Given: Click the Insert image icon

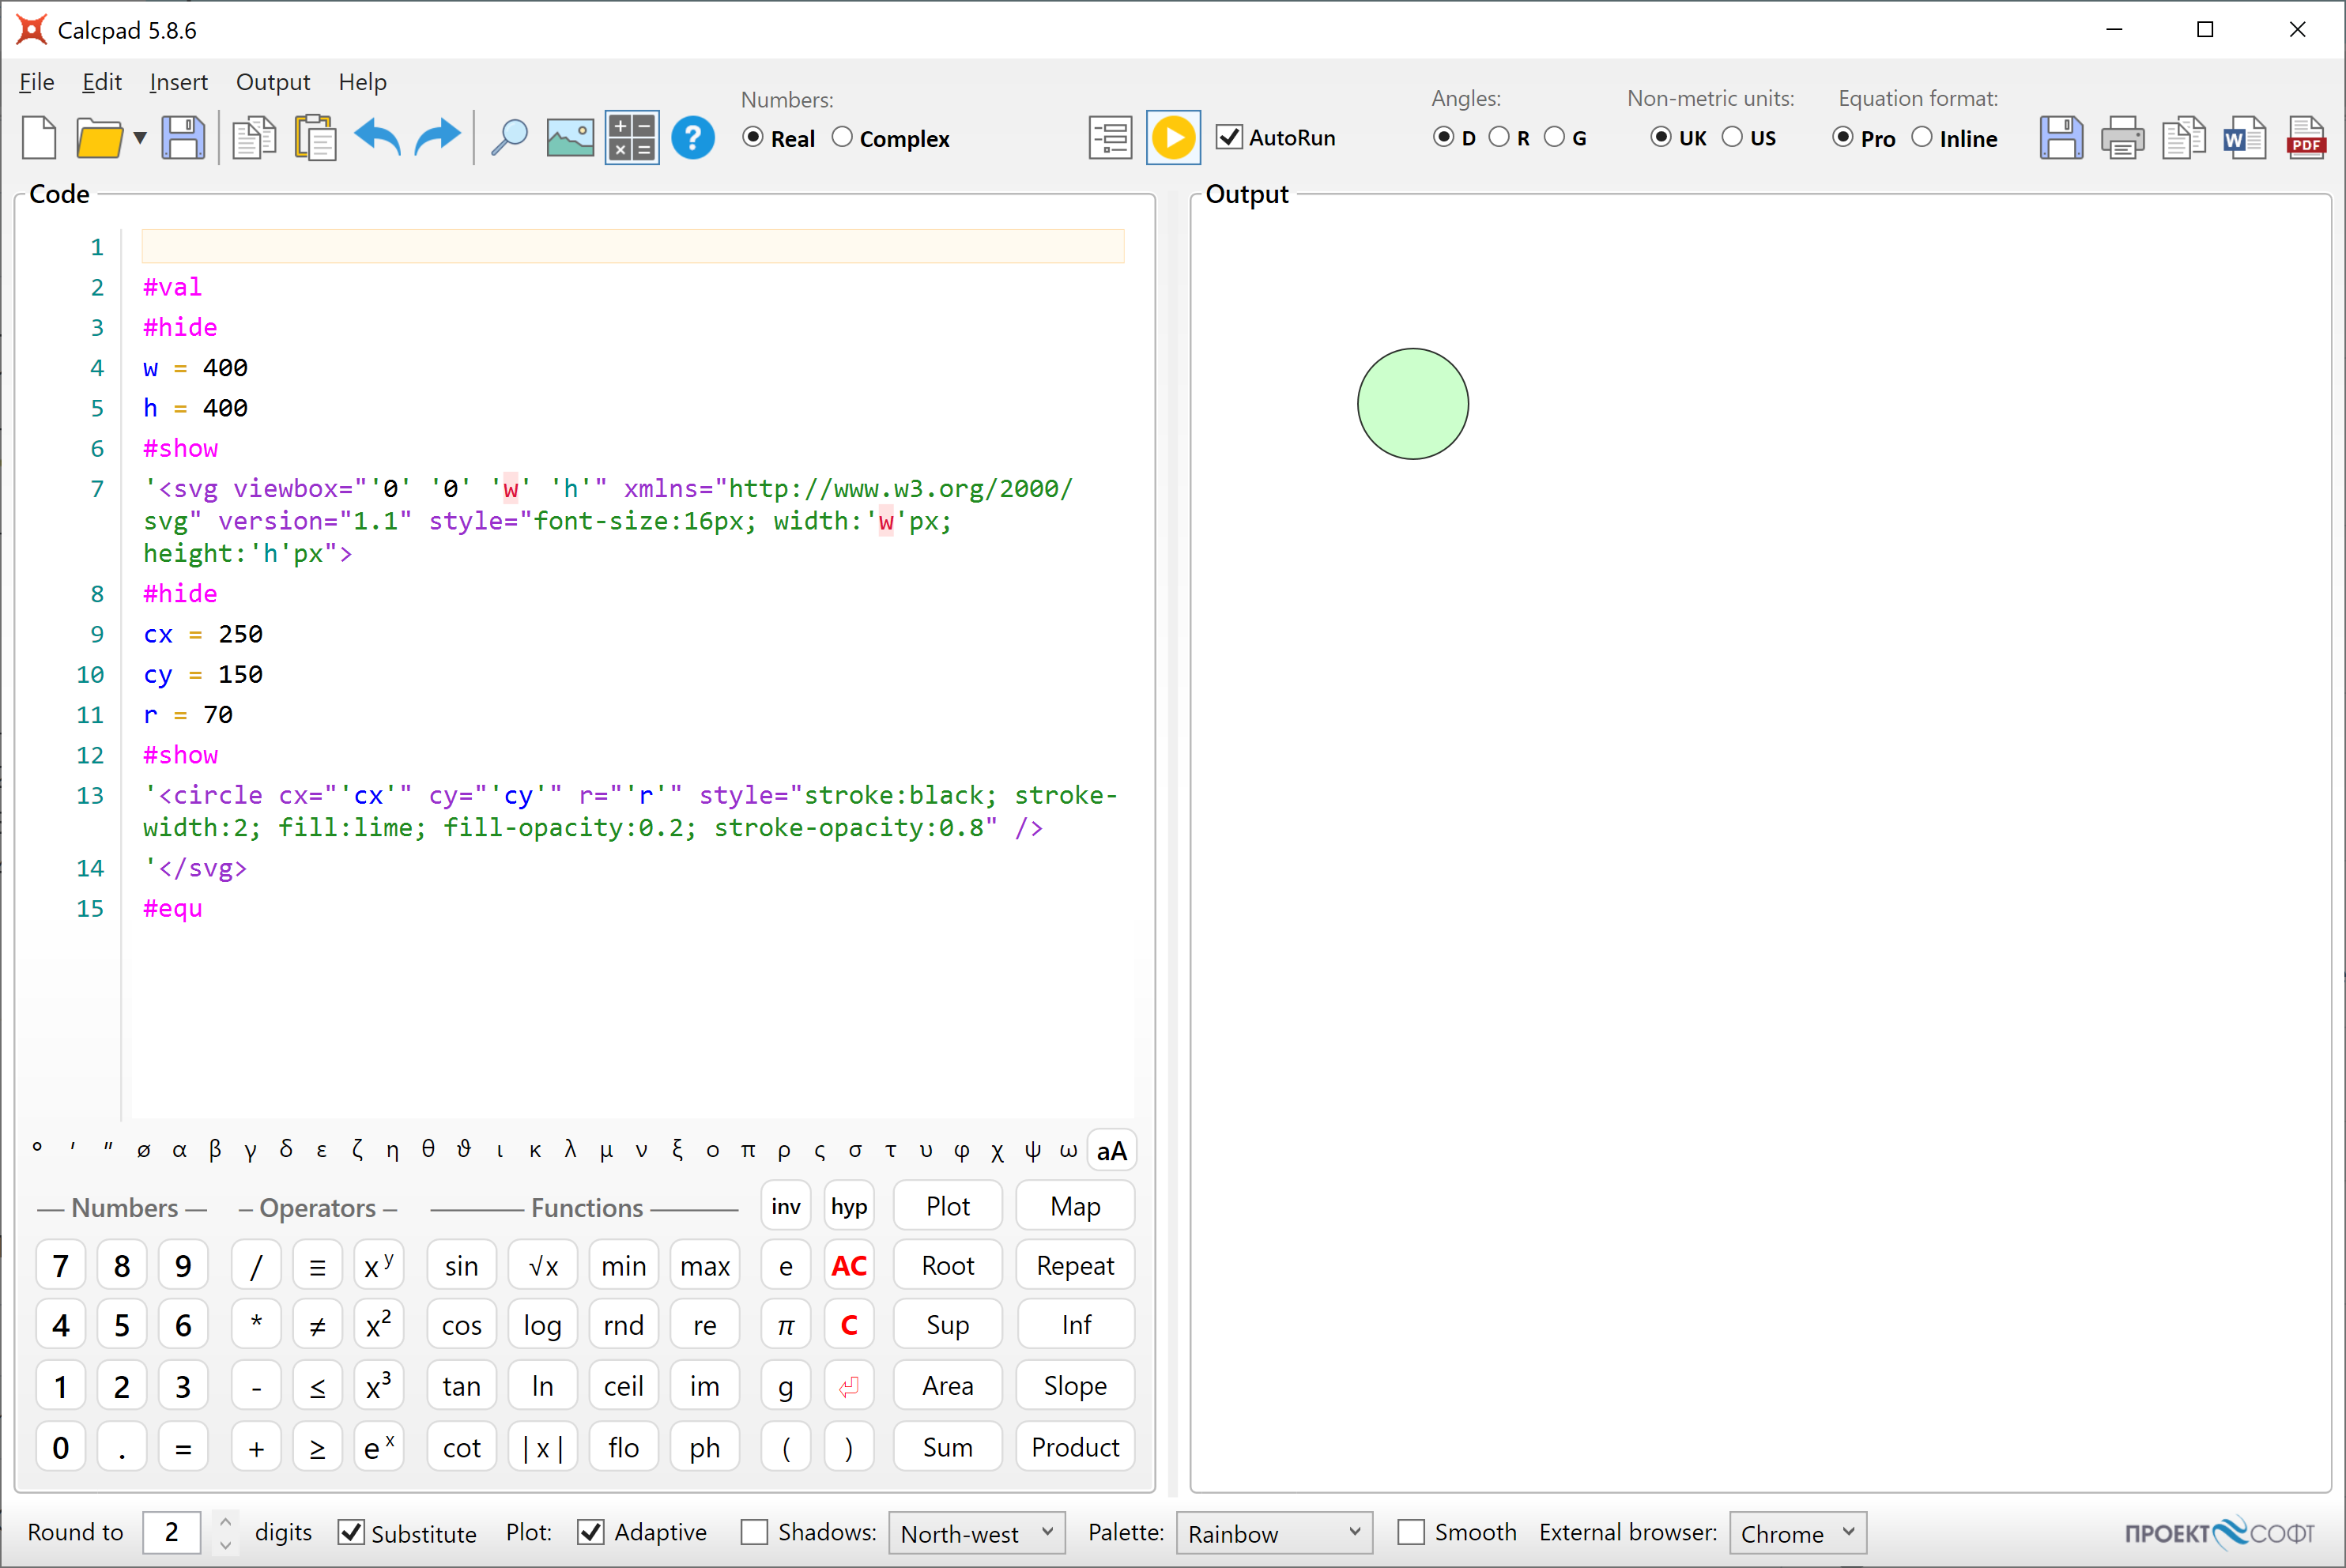Looking at the screenshot, I should (570, 138).
